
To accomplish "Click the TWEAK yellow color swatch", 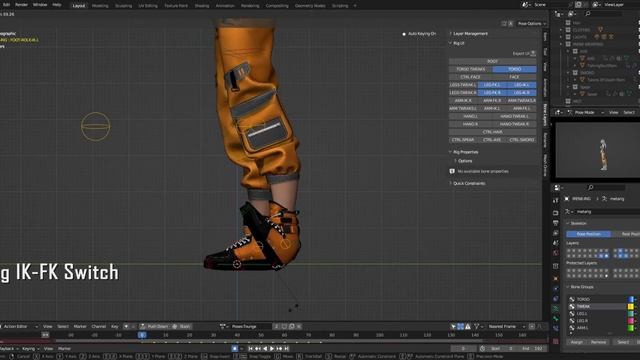I will point(631,307).
